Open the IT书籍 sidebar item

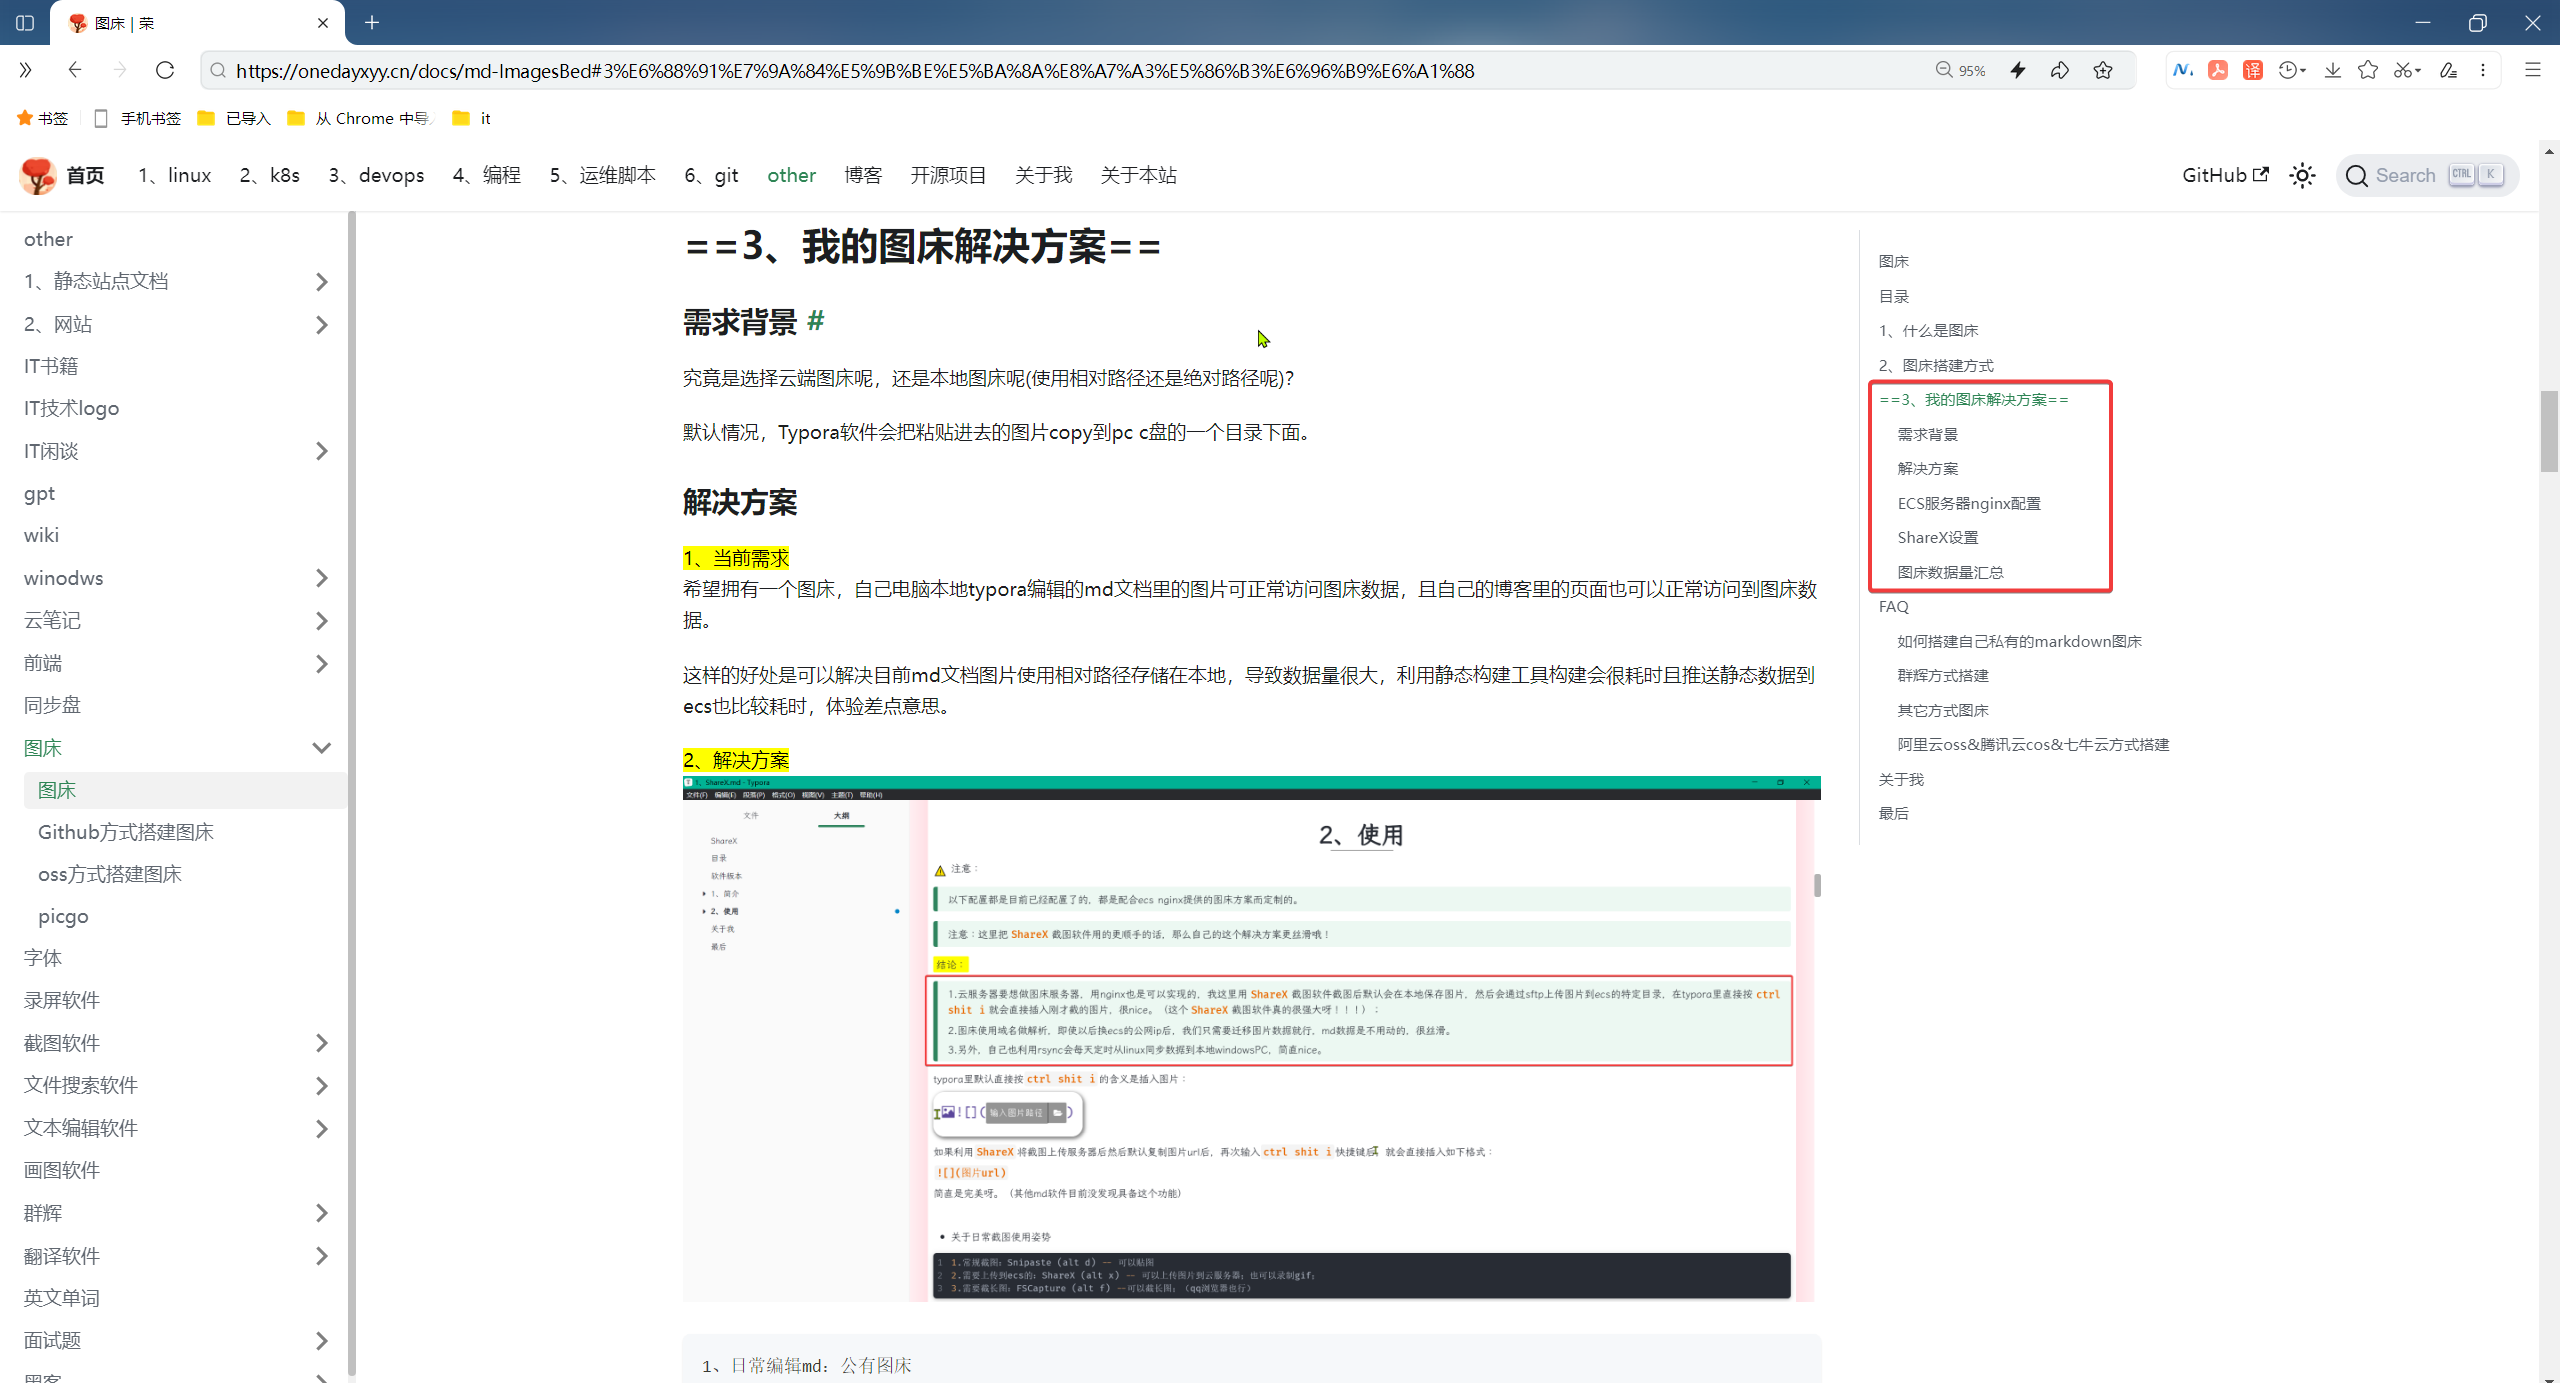pos(51,366)
